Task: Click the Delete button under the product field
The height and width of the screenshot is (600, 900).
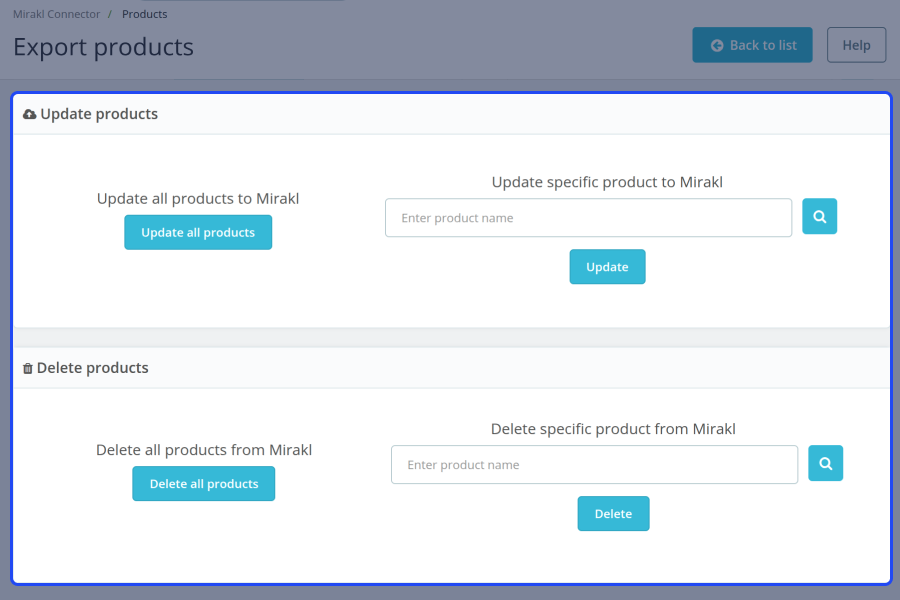Action: [613, 514]
